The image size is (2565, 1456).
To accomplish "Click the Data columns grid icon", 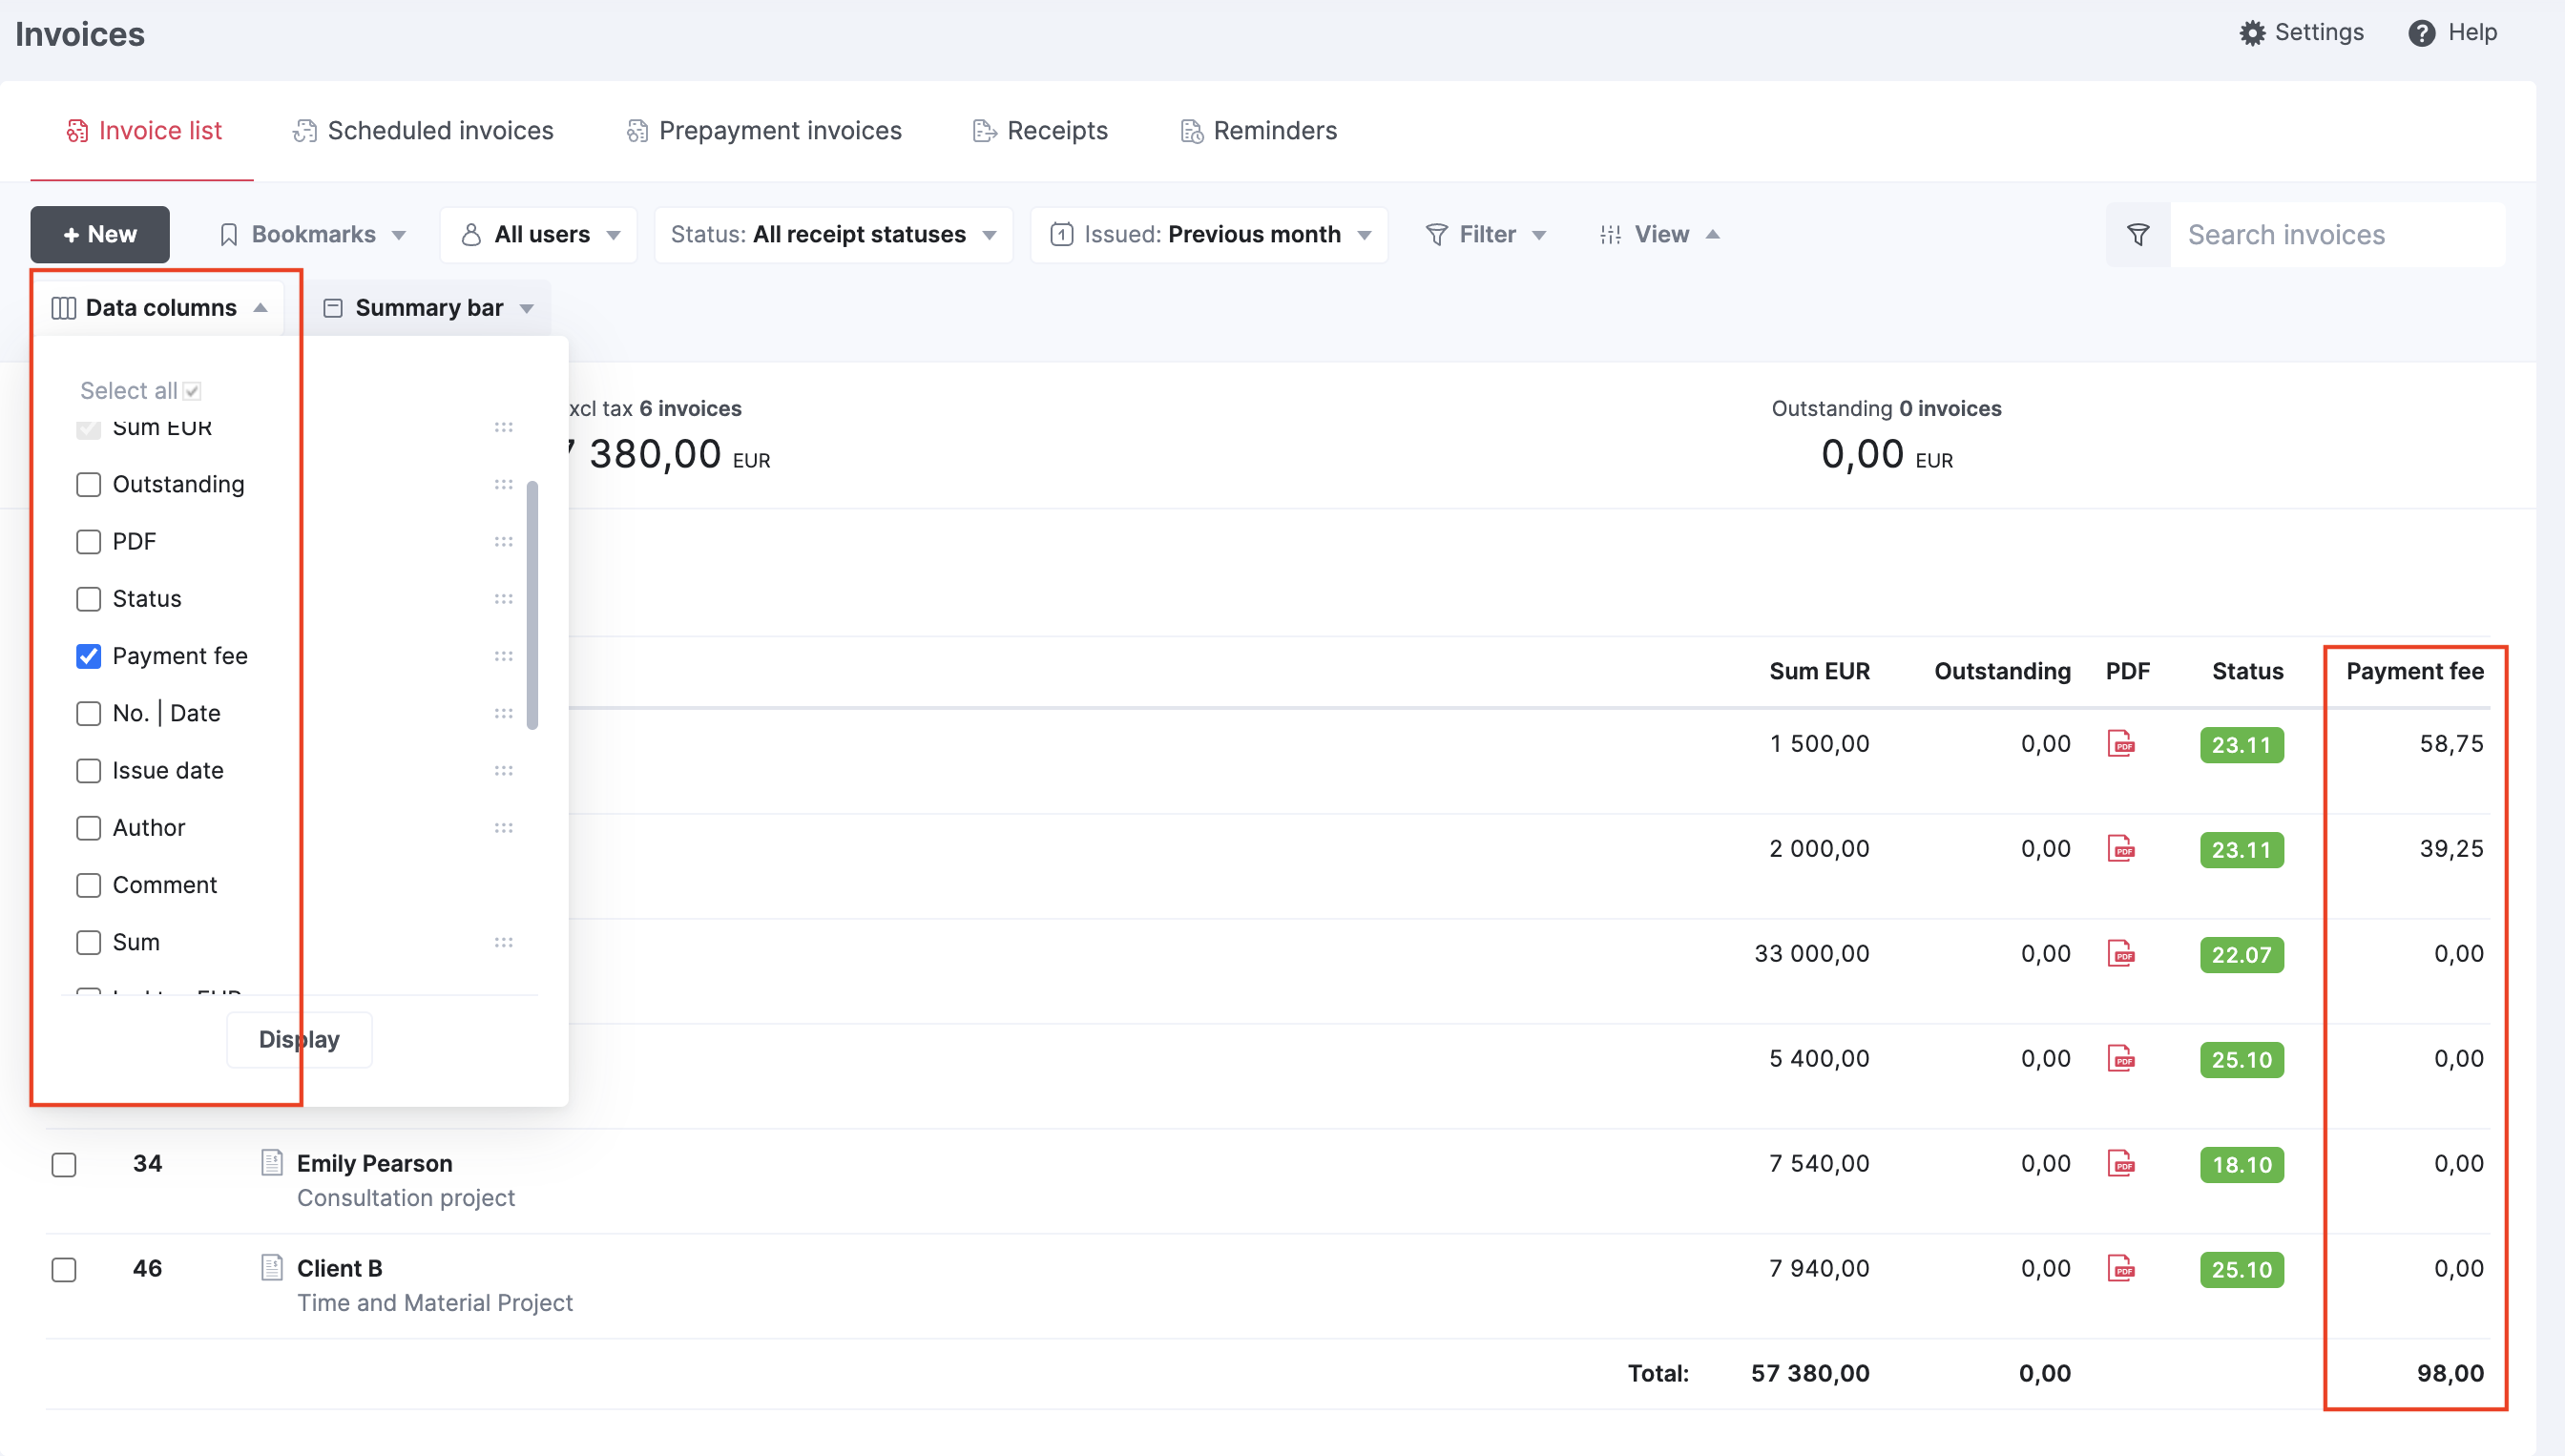I will (x=63, y=308).
